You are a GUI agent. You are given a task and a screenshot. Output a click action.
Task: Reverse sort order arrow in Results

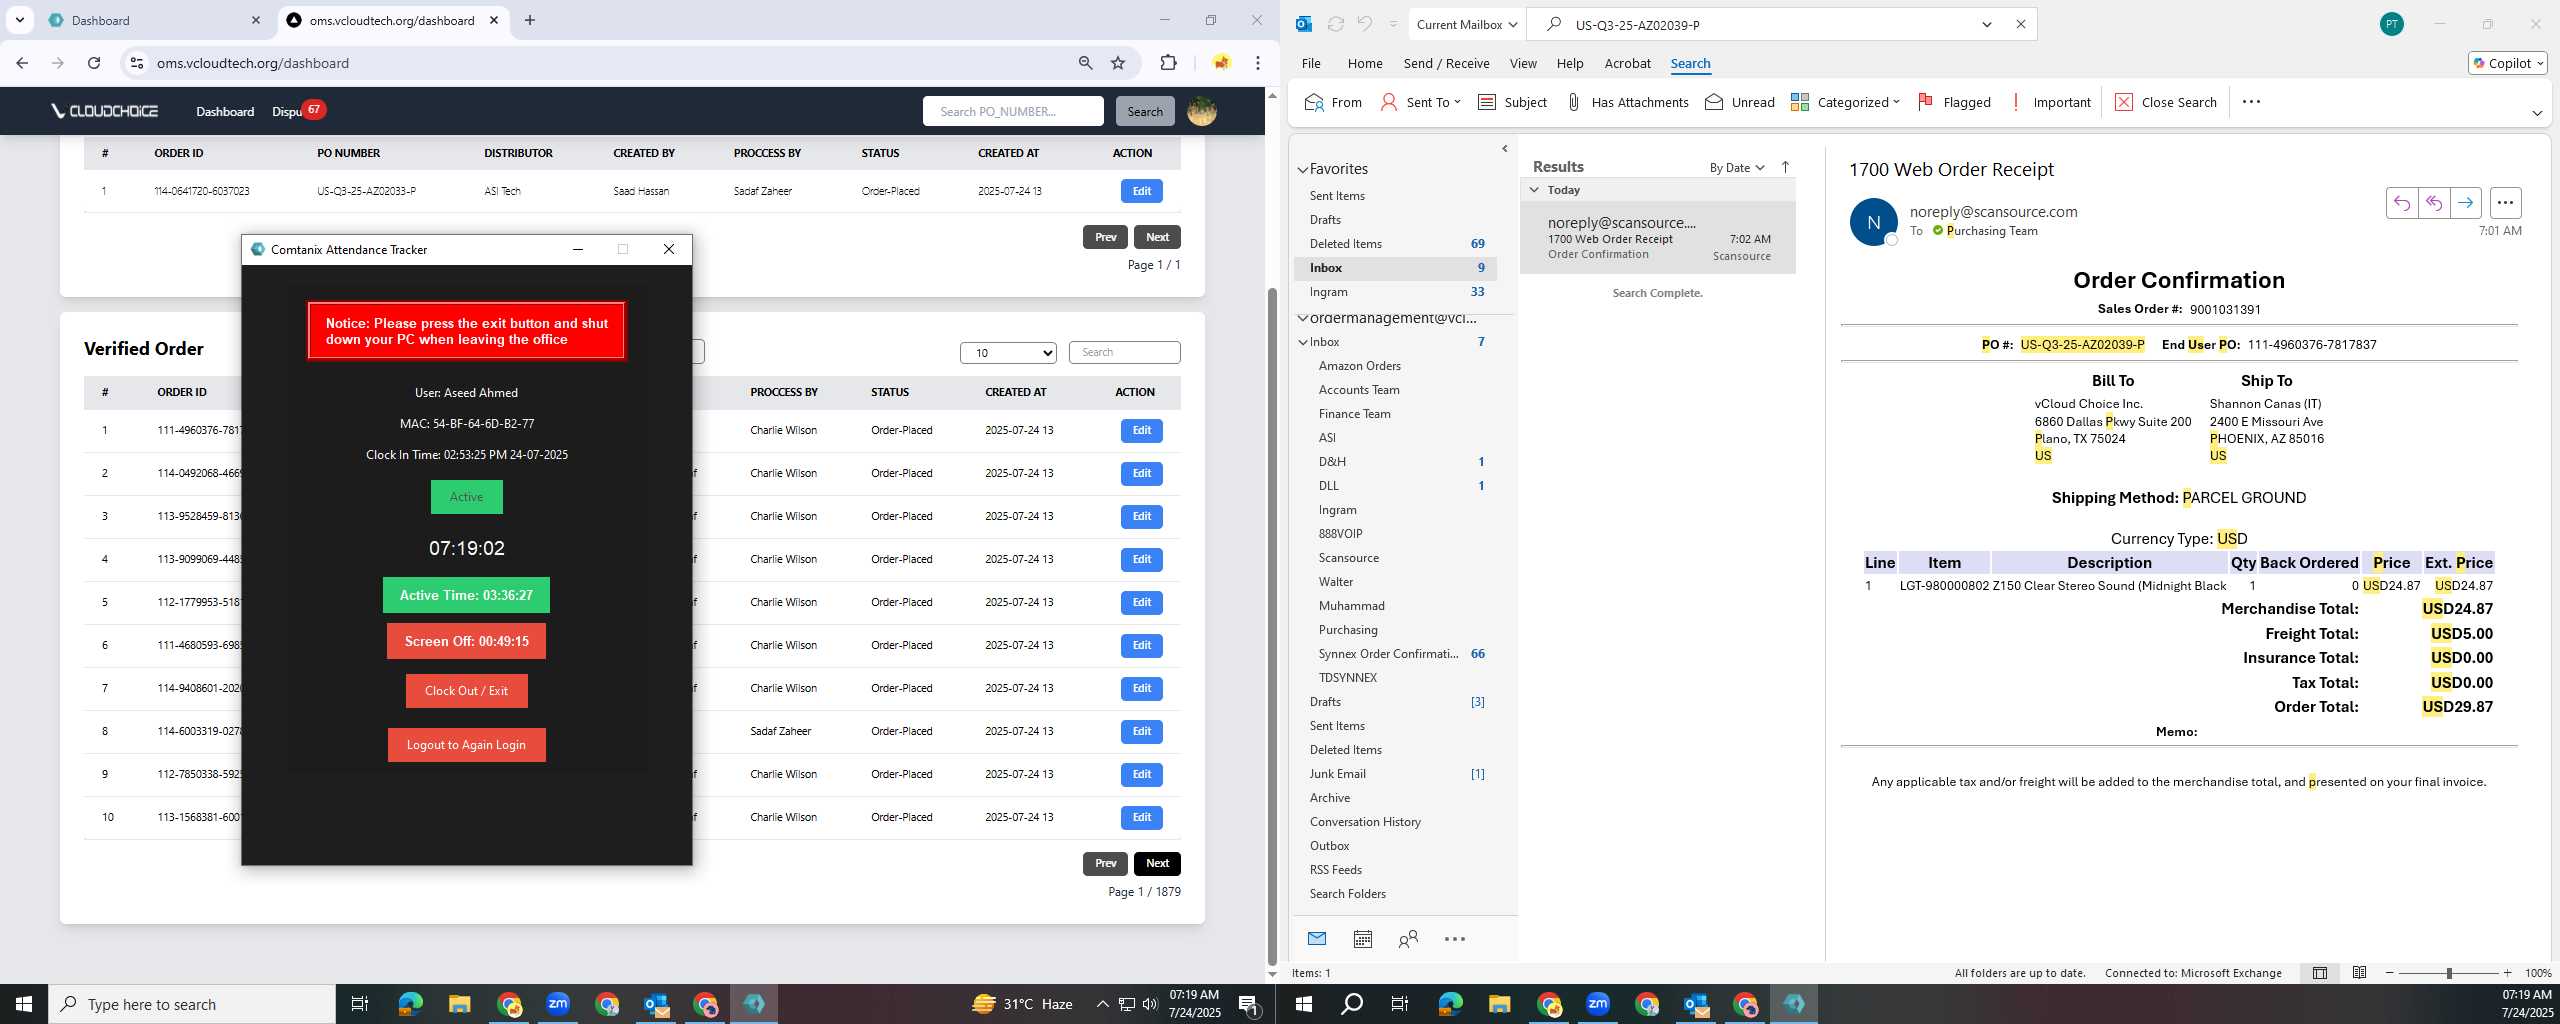coord(1785,167)
